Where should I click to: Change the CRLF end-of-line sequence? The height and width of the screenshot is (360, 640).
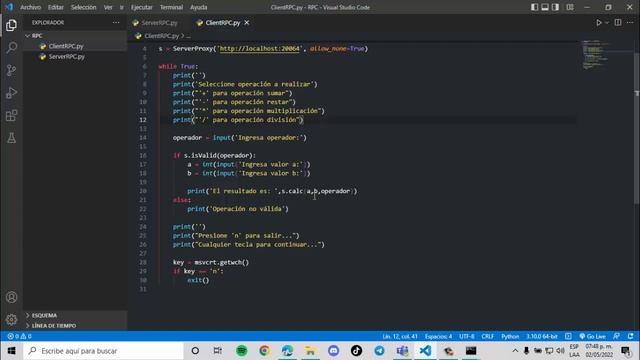[488, 336]
